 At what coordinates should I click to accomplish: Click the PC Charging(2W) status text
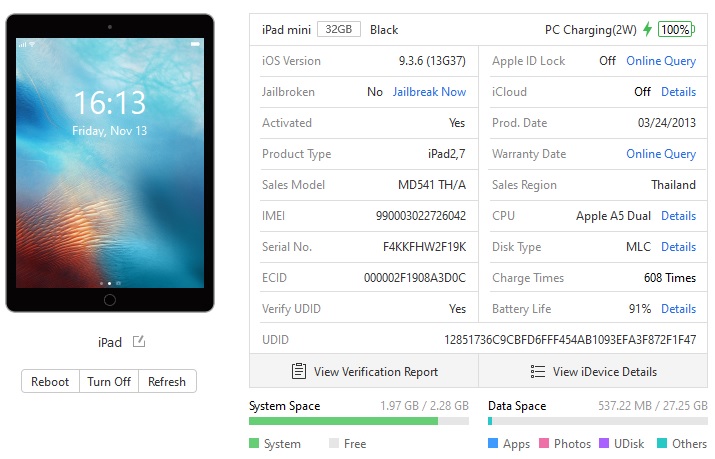pos(591,30)
